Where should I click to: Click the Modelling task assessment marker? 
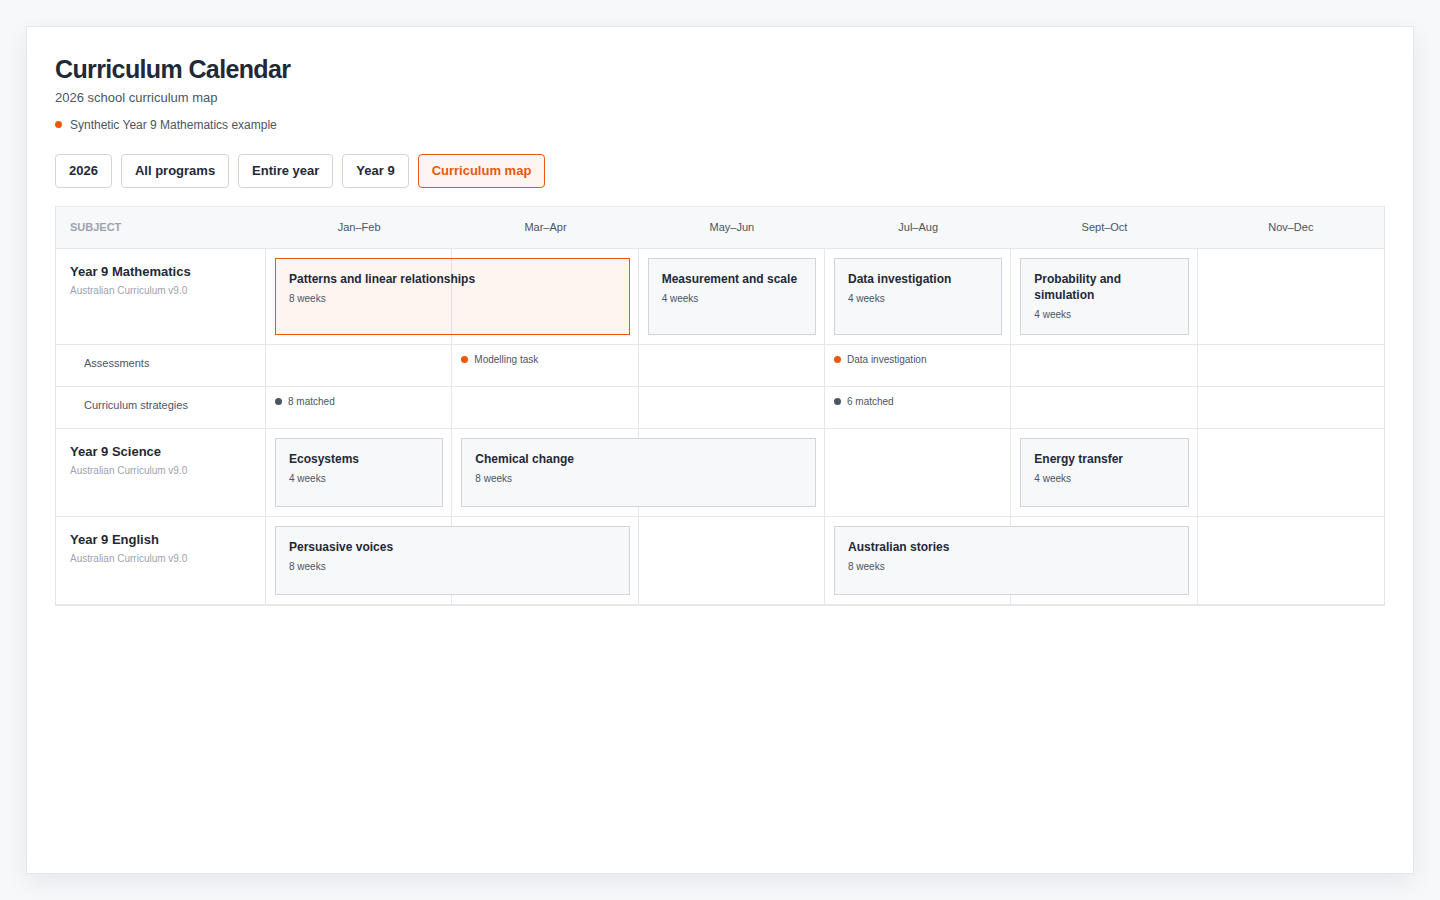click(x=500, y=359)
